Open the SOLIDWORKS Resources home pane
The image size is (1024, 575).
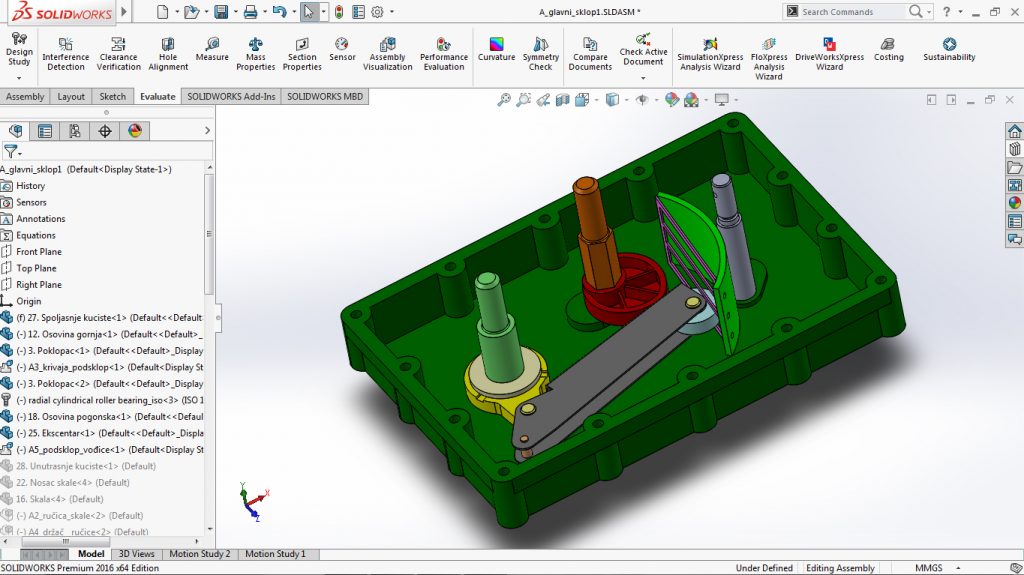[1014, 131]
